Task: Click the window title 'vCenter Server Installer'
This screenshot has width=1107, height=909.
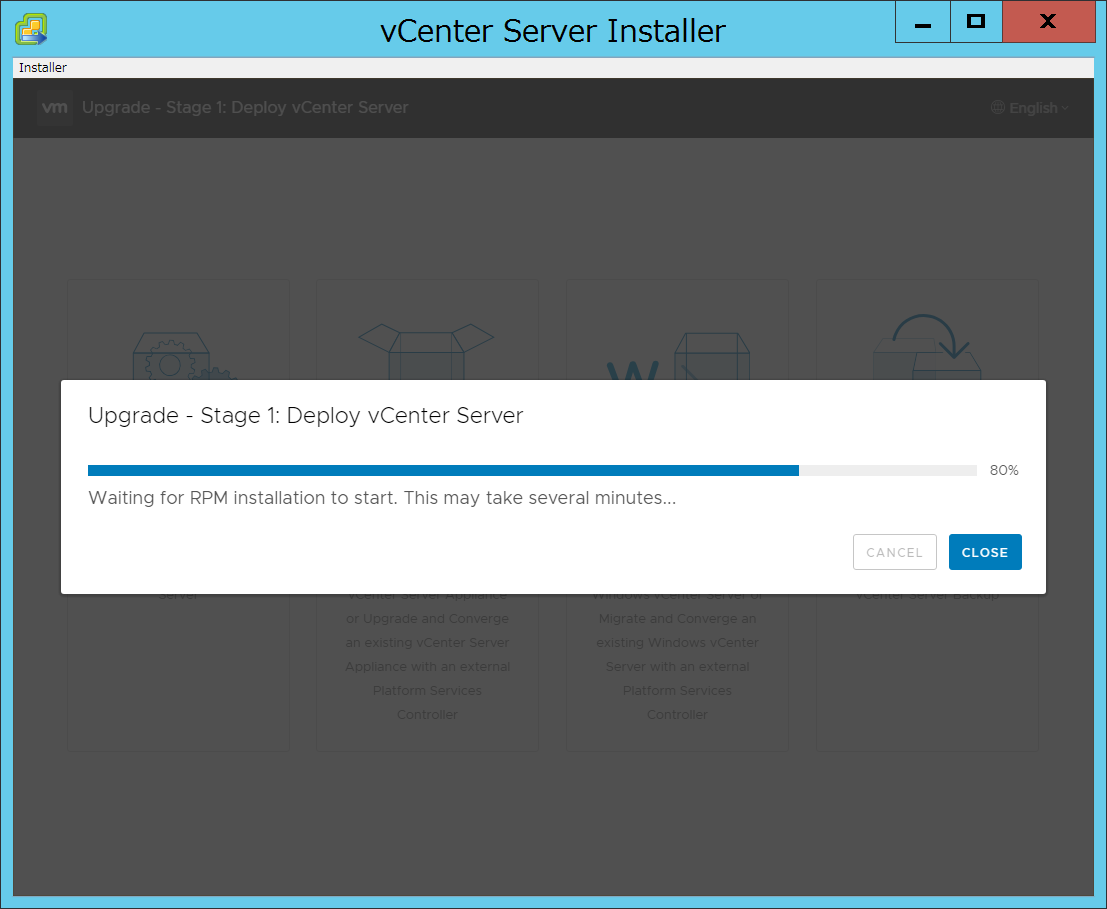Action: (553, 31)
